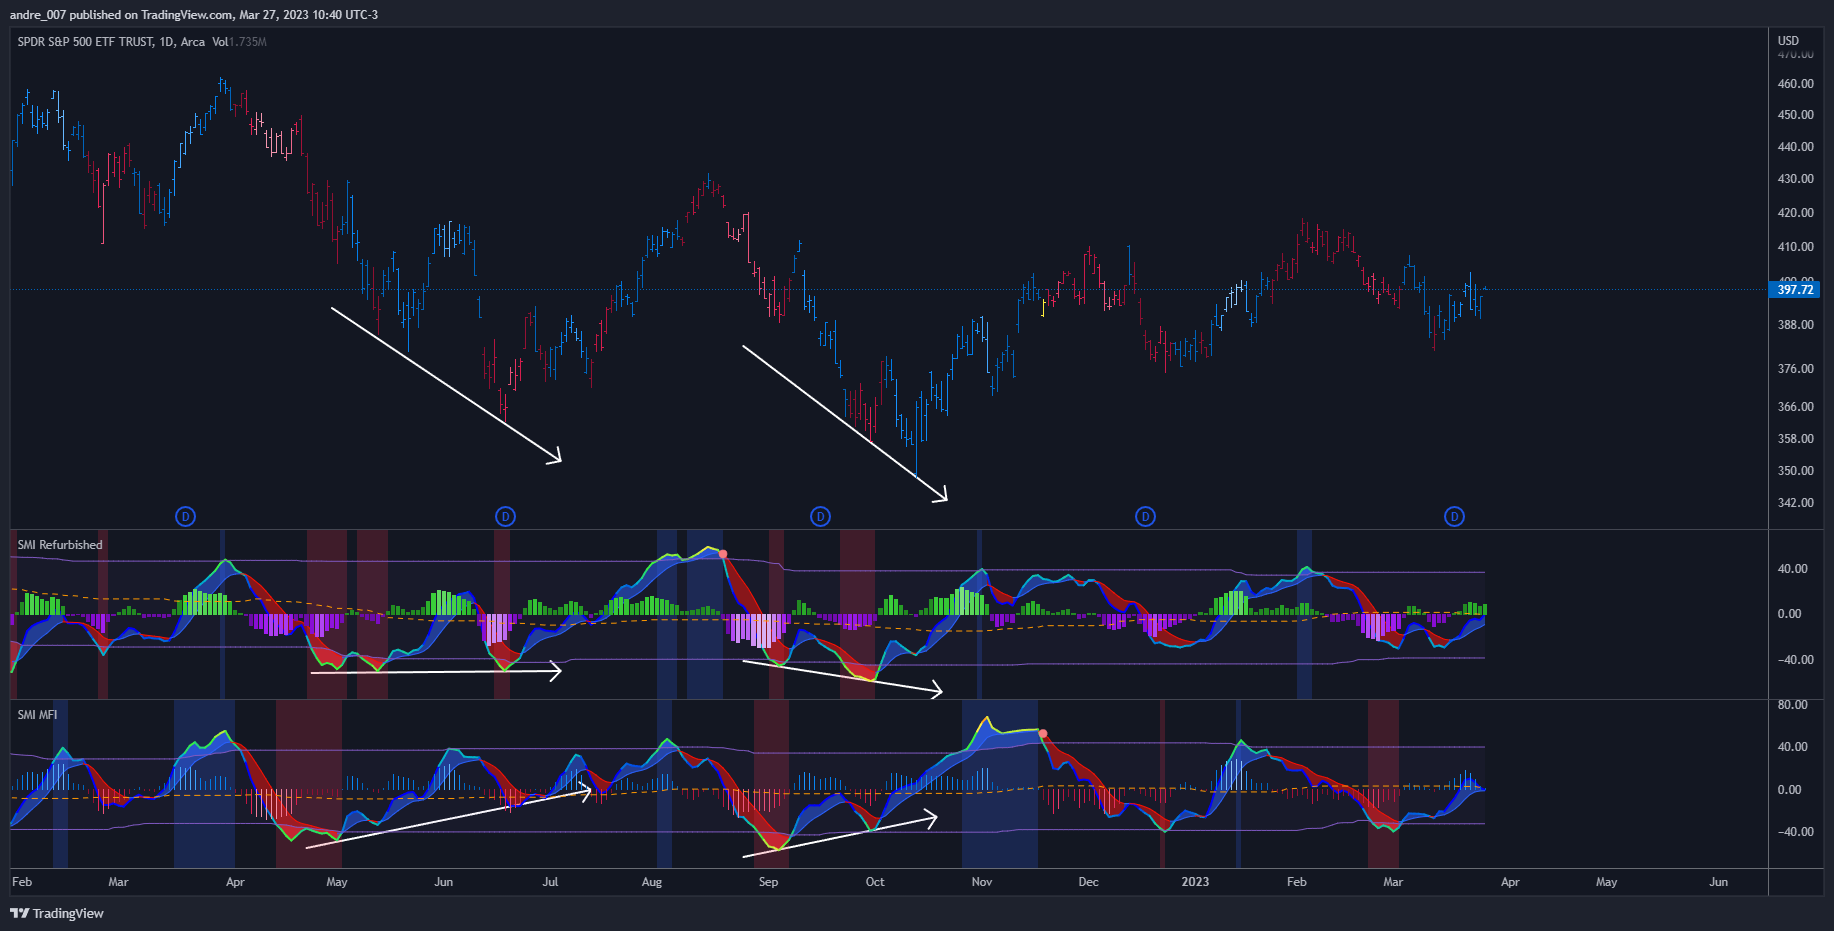Click the 0.00 label on the SMI Refurbished scale
This screenshot has height=931, width=1834.
pos(1789,614)
